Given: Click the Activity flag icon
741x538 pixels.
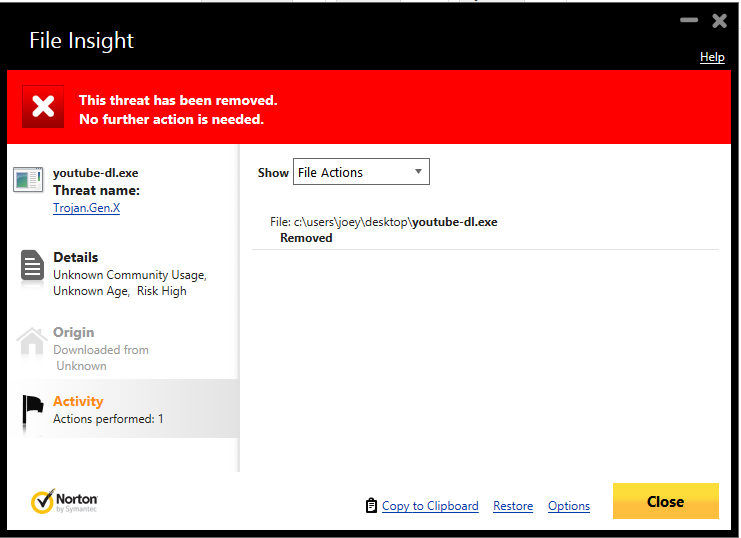Looking at the screenshot, I should pyautogui.click(x=34, y=409).
